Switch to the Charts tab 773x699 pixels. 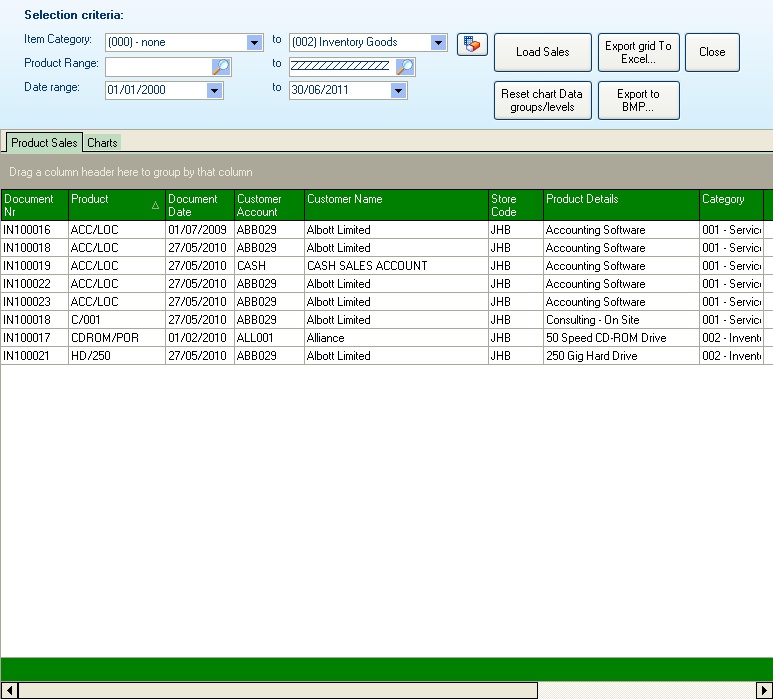tap(102, 143)
